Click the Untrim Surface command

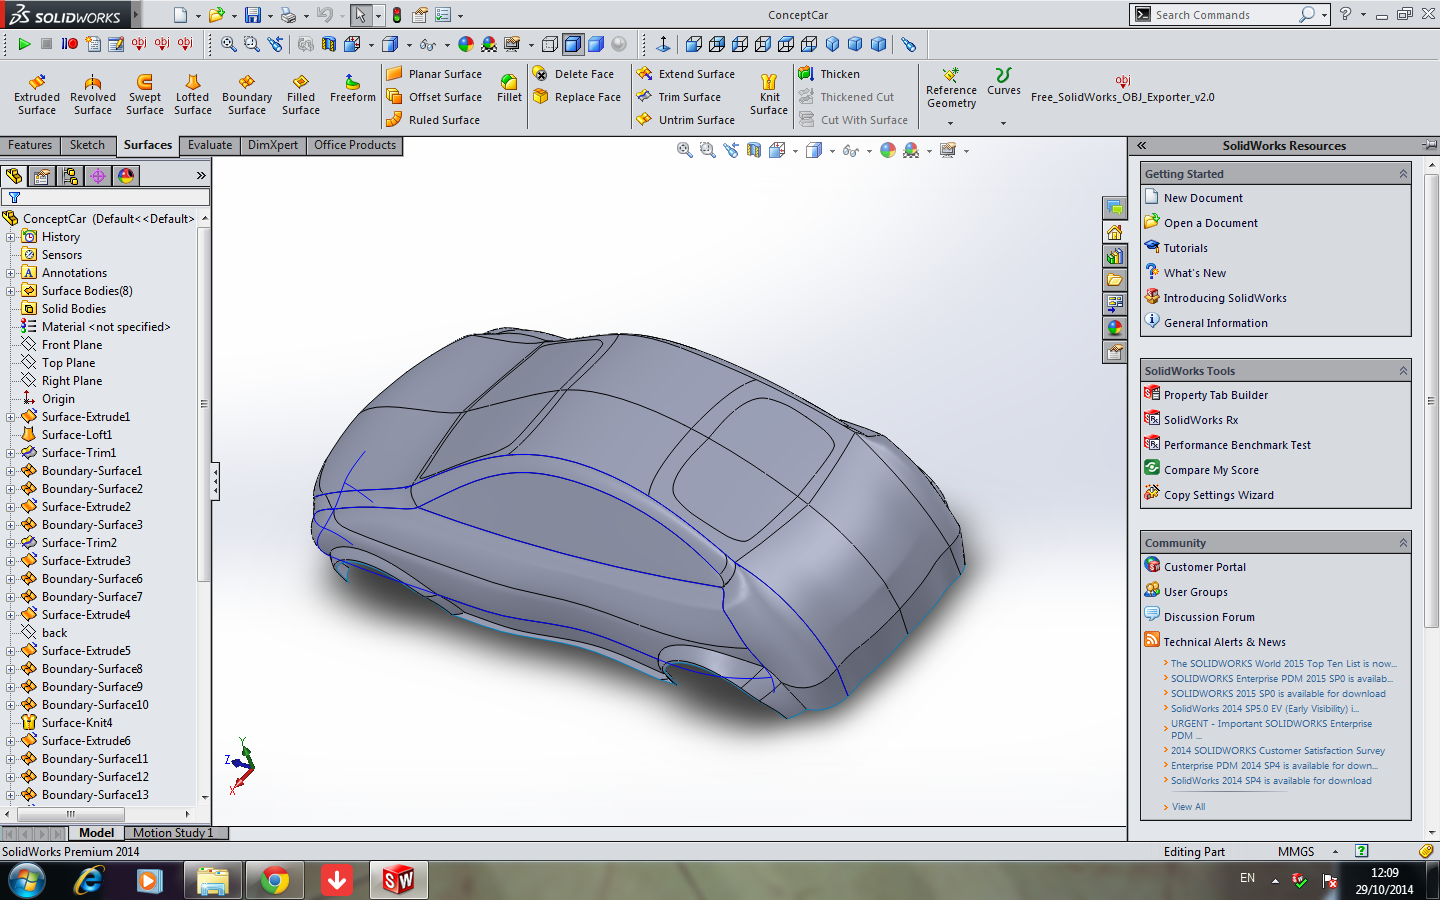click(x=686, y=120)
